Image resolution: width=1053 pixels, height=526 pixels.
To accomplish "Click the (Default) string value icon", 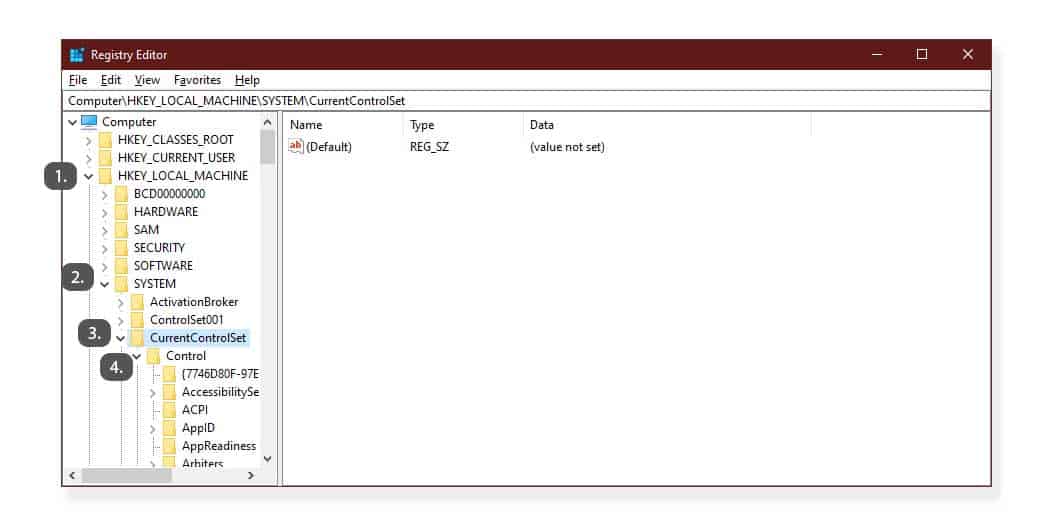I will point(296,146).
